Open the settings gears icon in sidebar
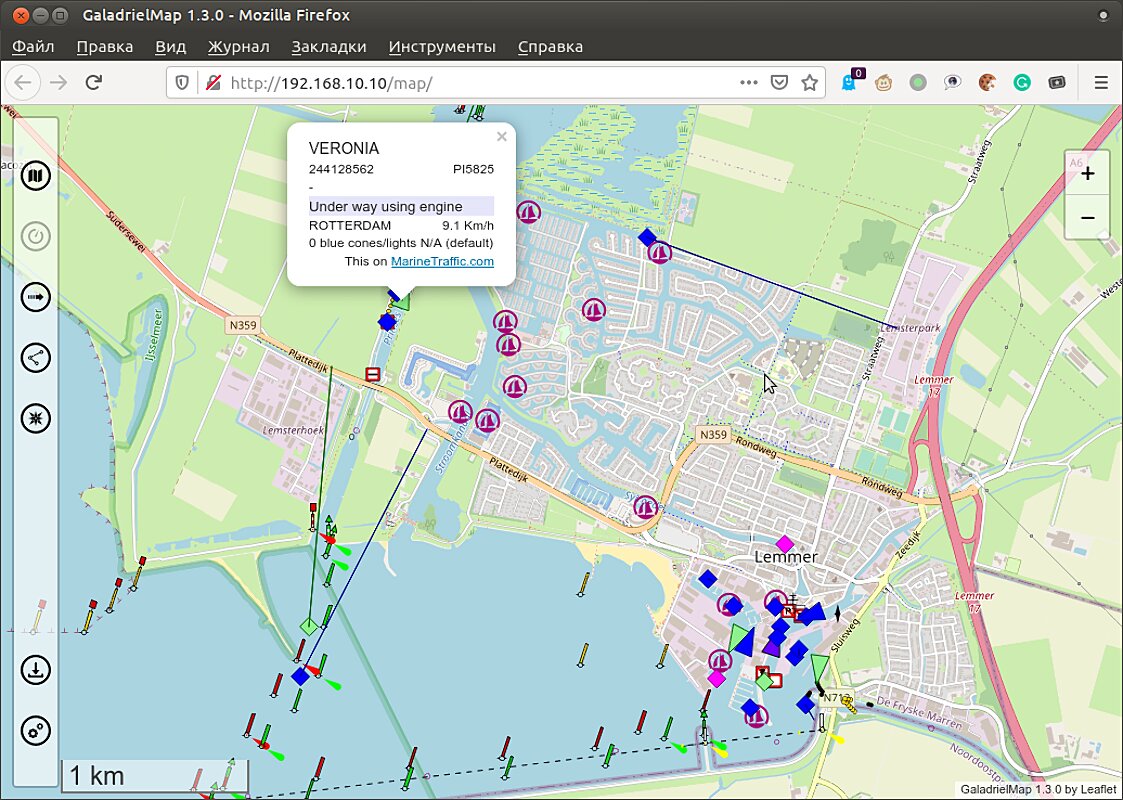This screenshot has height=800, width=1123. [x=36, y=731]
